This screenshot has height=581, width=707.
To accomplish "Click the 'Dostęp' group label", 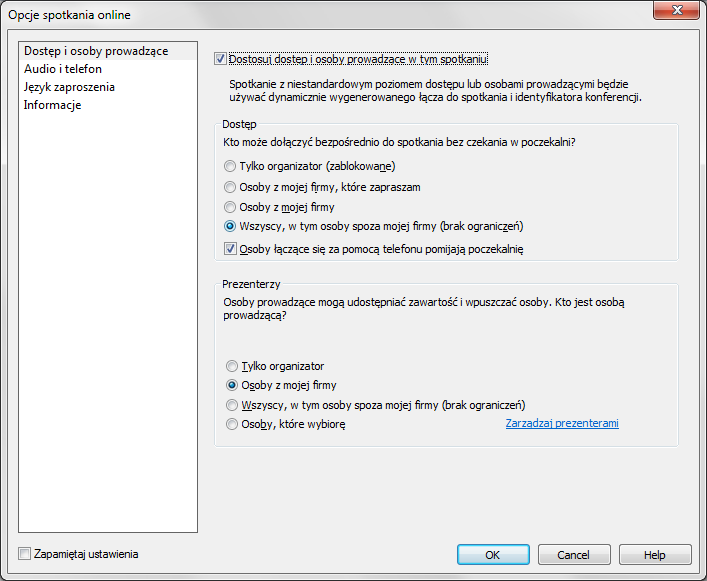I will [239, 124].
